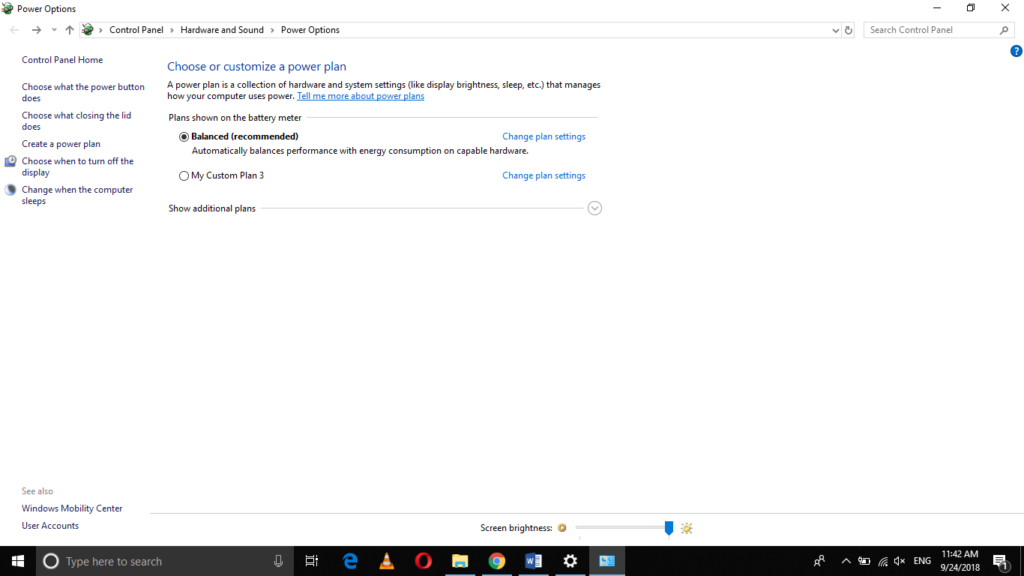1024x576 pixels.
Task: Expand Show additional plans
Action: (594, 207)
